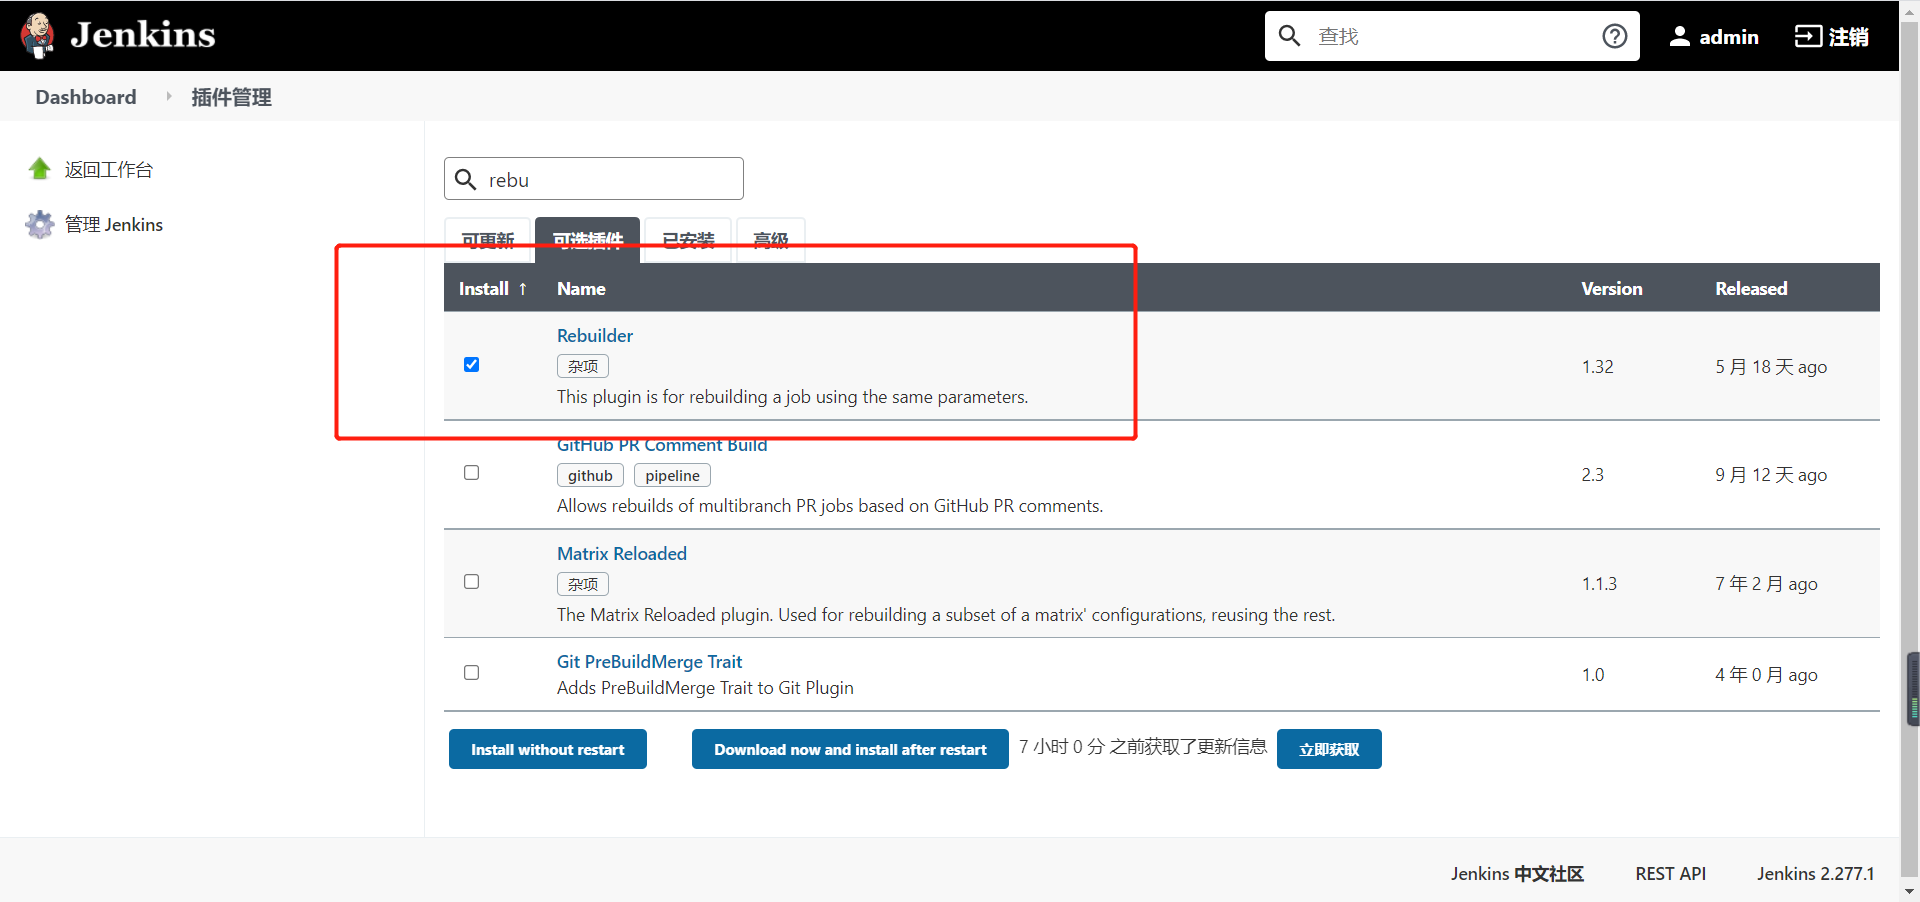
Task: Click the magnifier icon in the plugin filter box
Action: tap(466, 179)
